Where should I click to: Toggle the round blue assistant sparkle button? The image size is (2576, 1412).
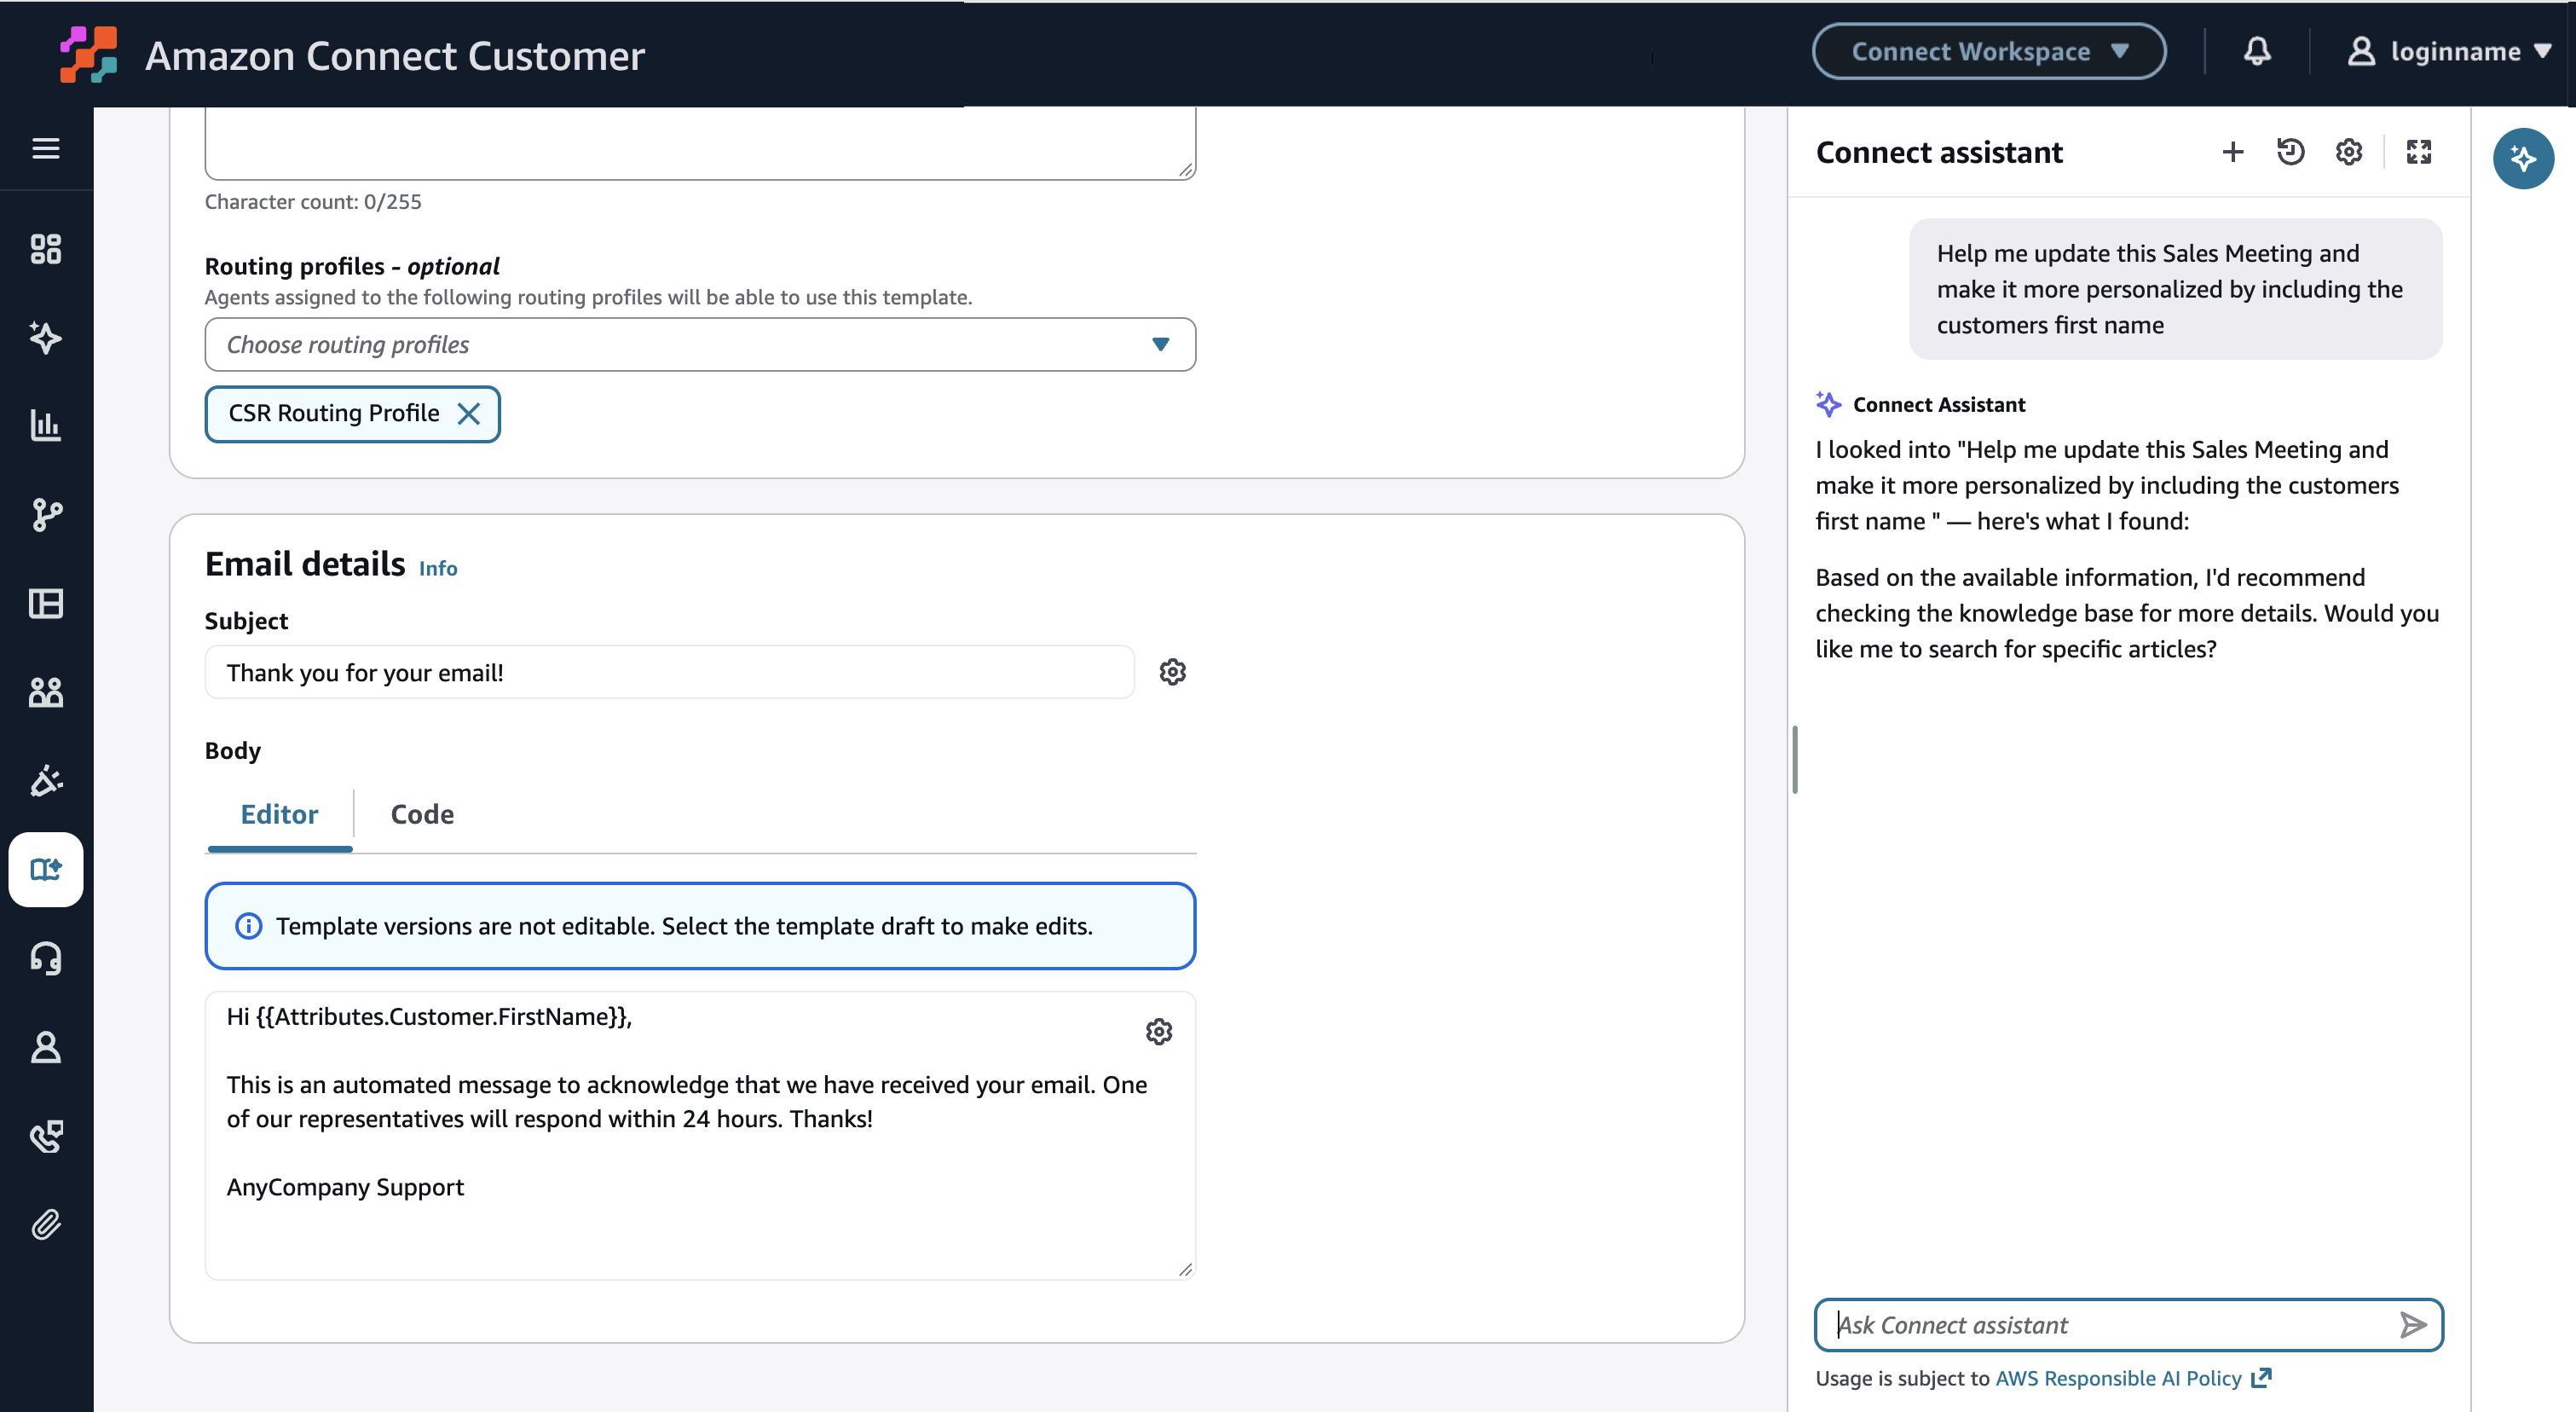(x=2522, y=158)
